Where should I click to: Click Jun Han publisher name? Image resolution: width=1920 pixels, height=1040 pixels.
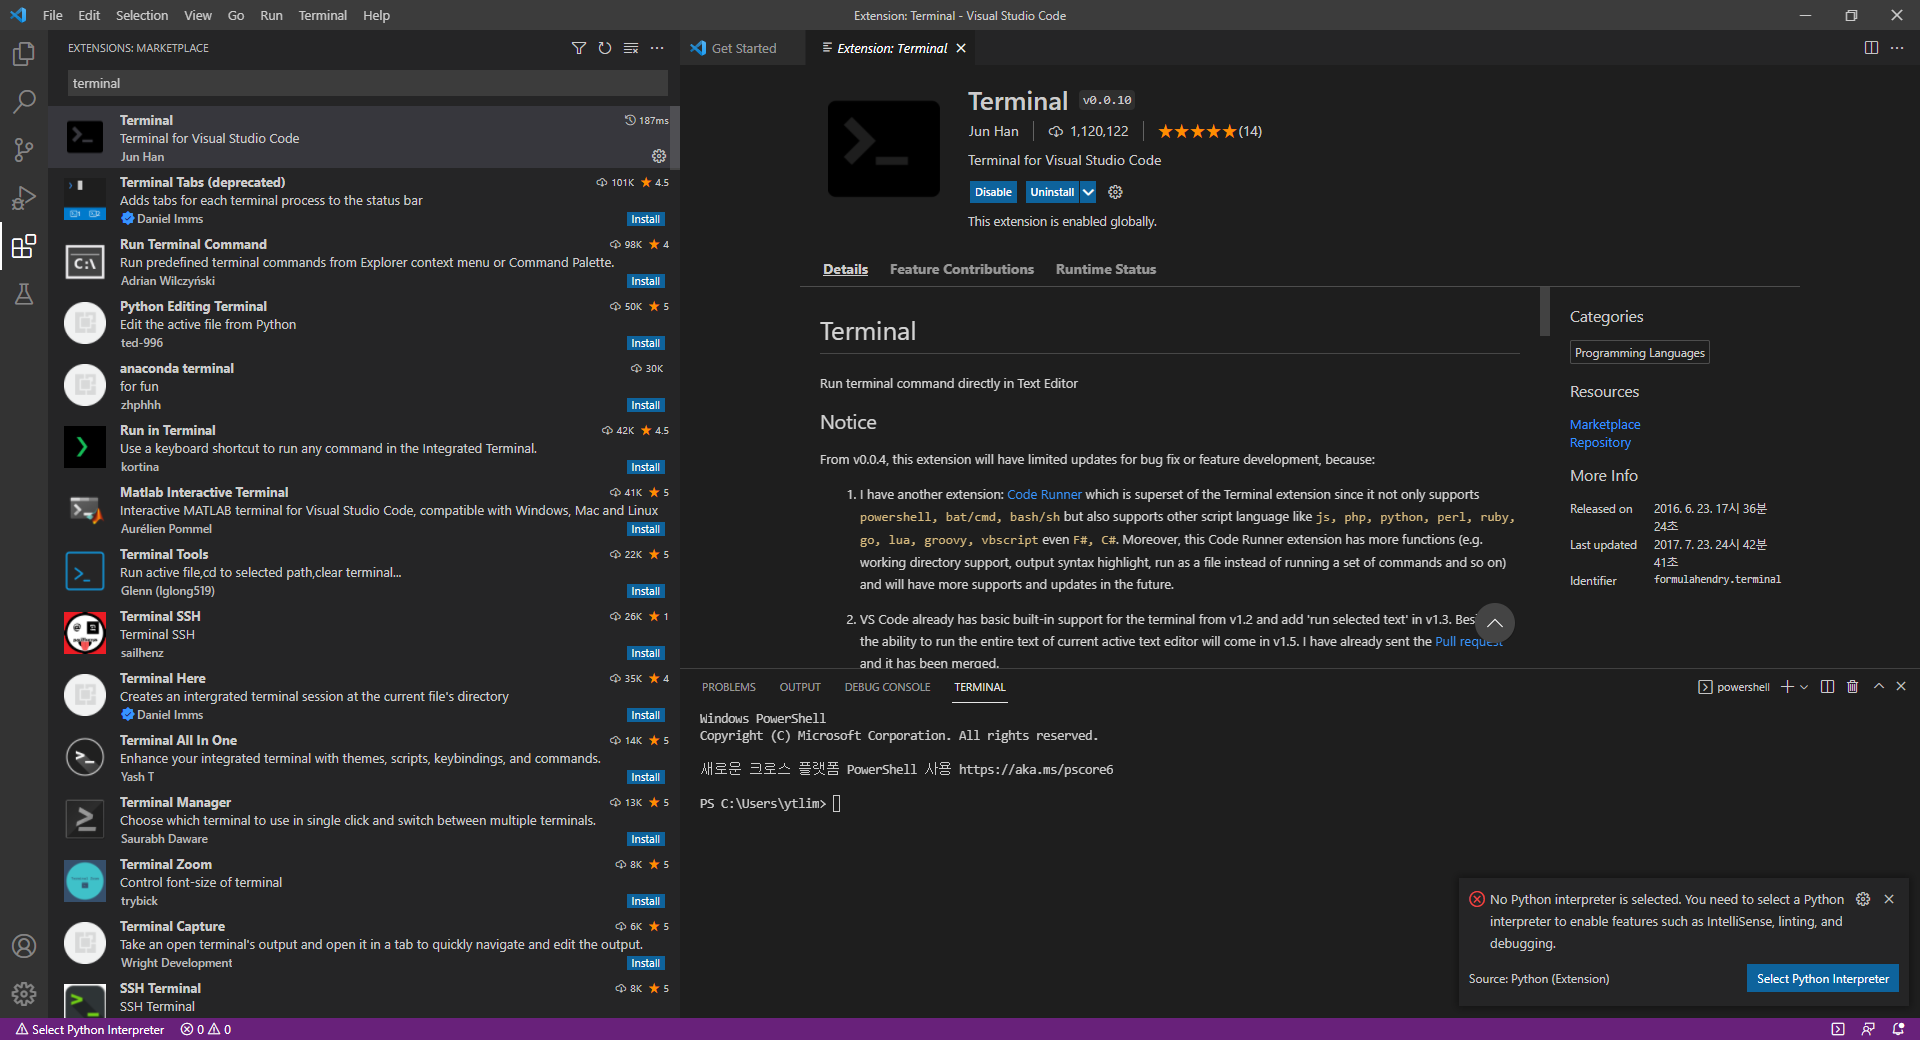(993, 131)
